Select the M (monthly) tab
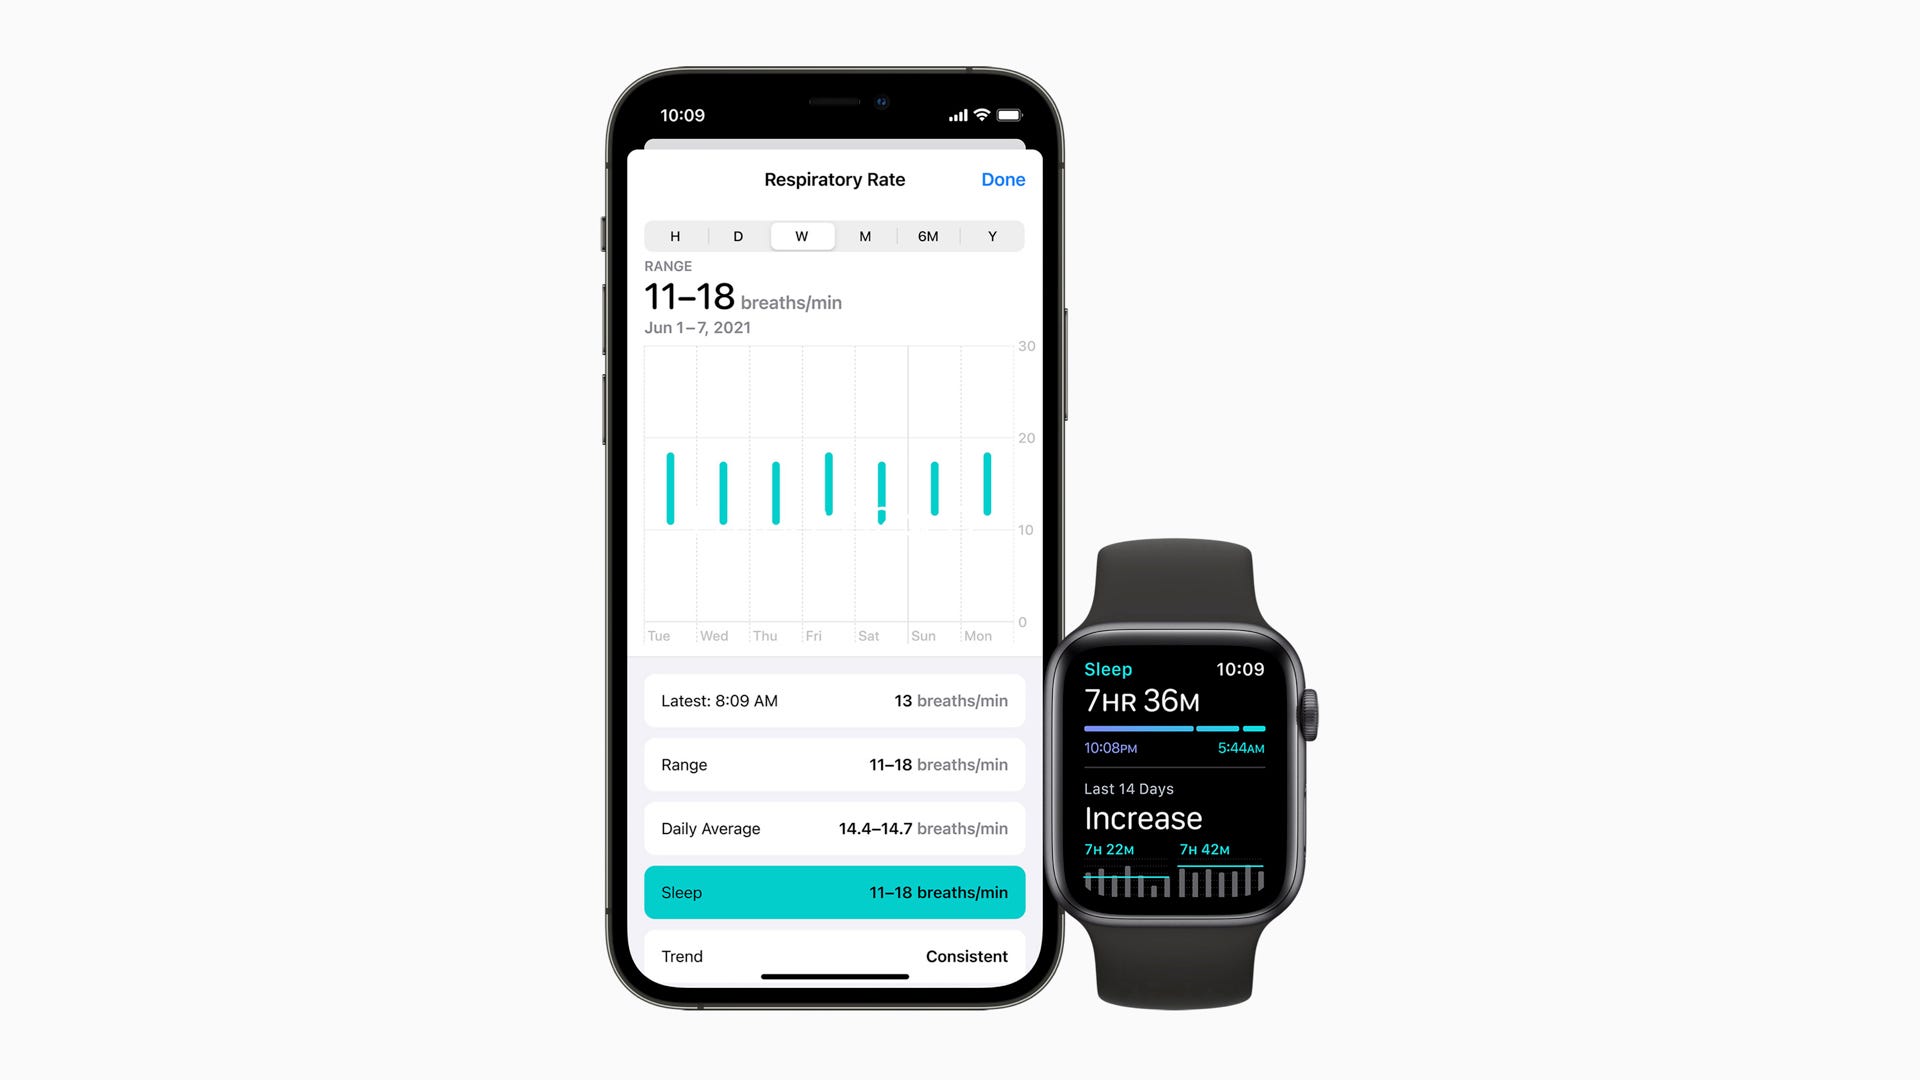Viewport: 1920px width, 1080px height. (x=864, y=236)
